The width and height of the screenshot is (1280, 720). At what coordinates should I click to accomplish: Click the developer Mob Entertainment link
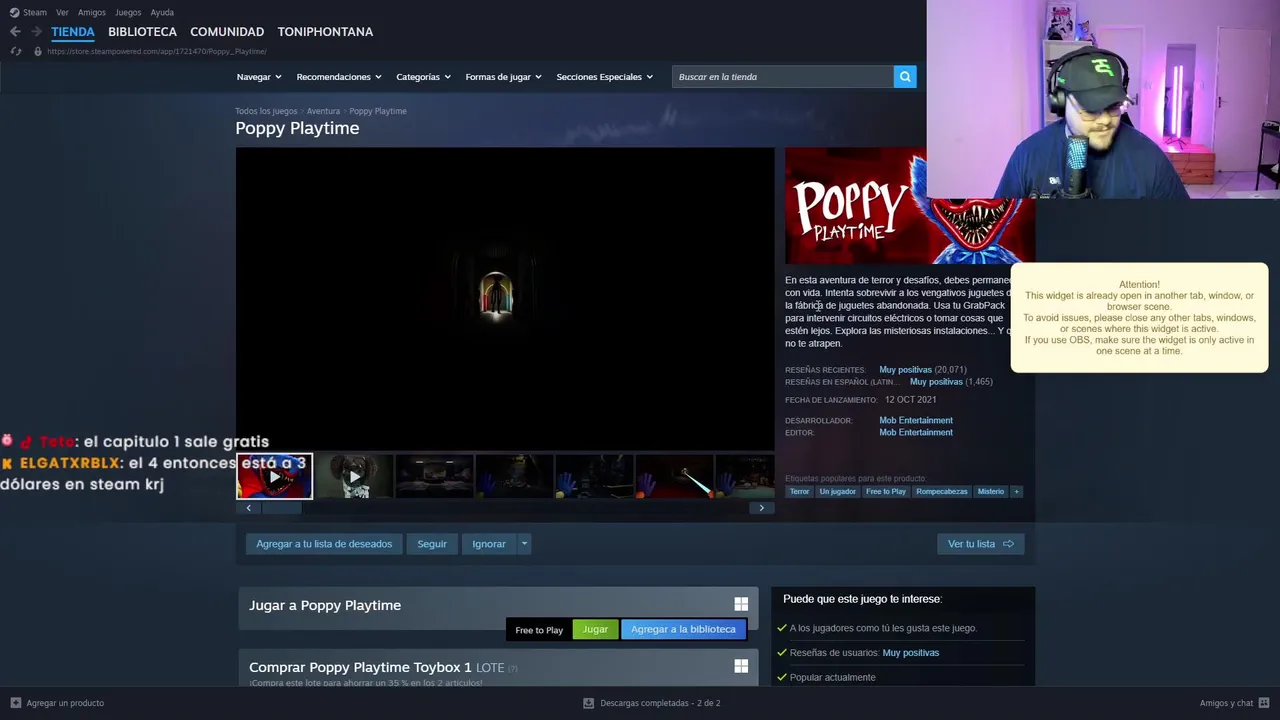916,421
